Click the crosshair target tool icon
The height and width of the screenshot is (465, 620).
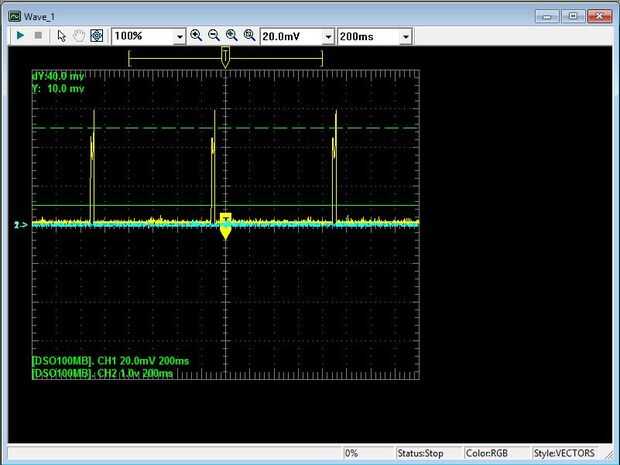[96, 35]
